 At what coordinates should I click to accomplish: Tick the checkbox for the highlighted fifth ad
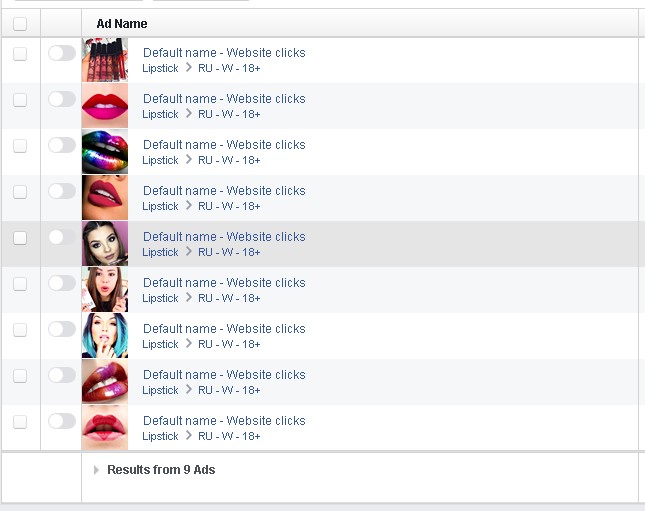coord(20,238)
